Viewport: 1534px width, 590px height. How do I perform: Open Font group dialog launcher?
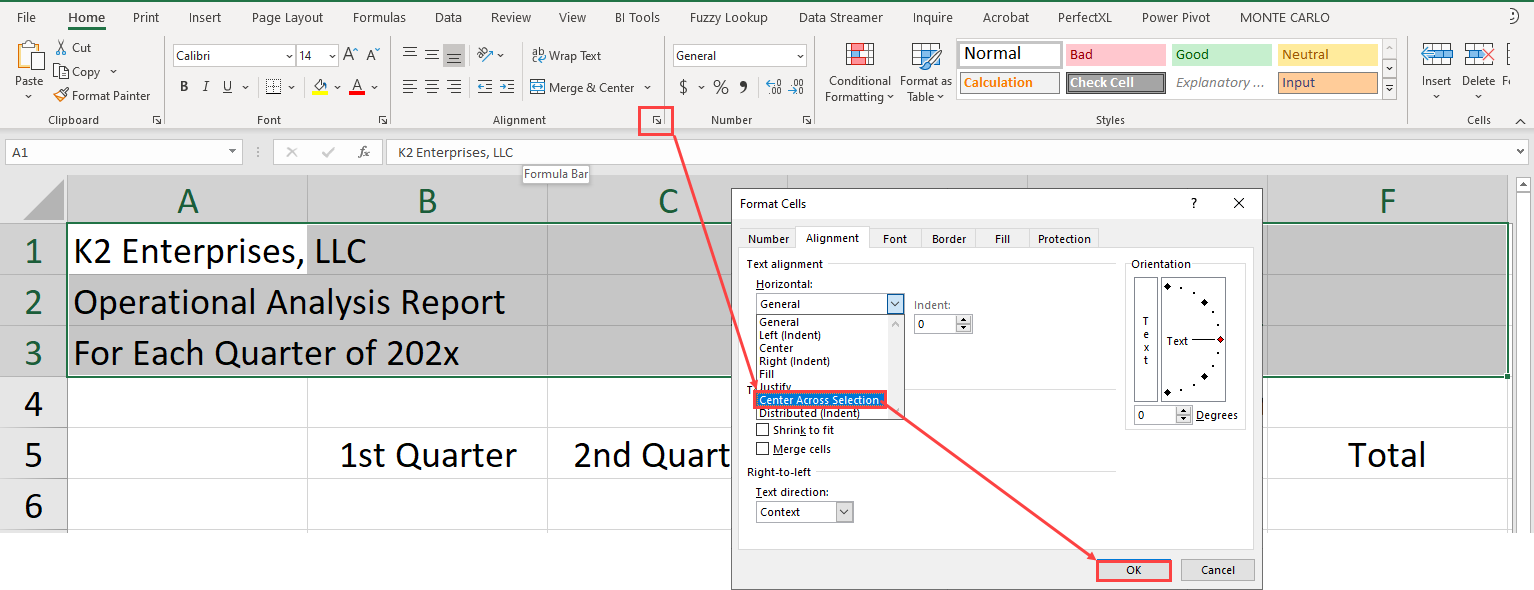tap(383, 120)
